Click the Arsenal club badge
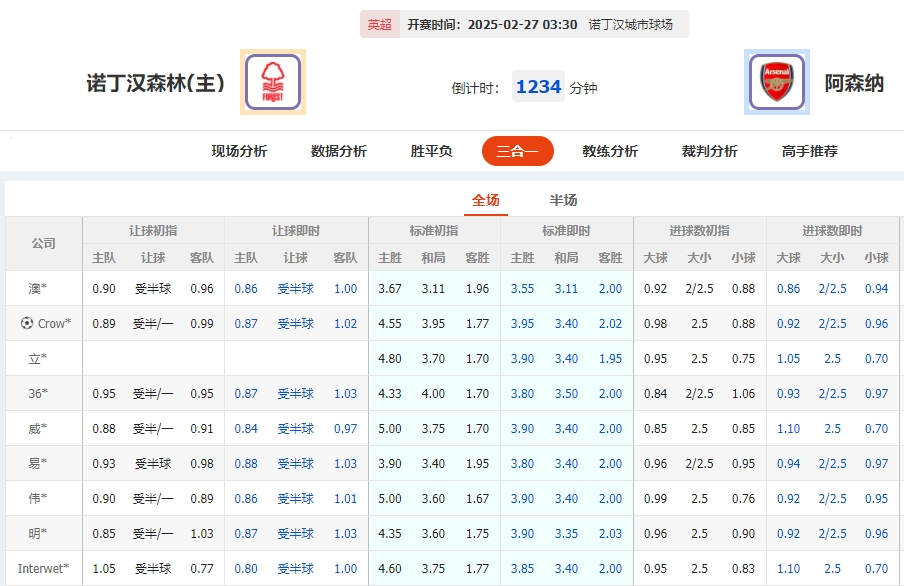This screenshot has height=586, width=904. pos(776,81)
